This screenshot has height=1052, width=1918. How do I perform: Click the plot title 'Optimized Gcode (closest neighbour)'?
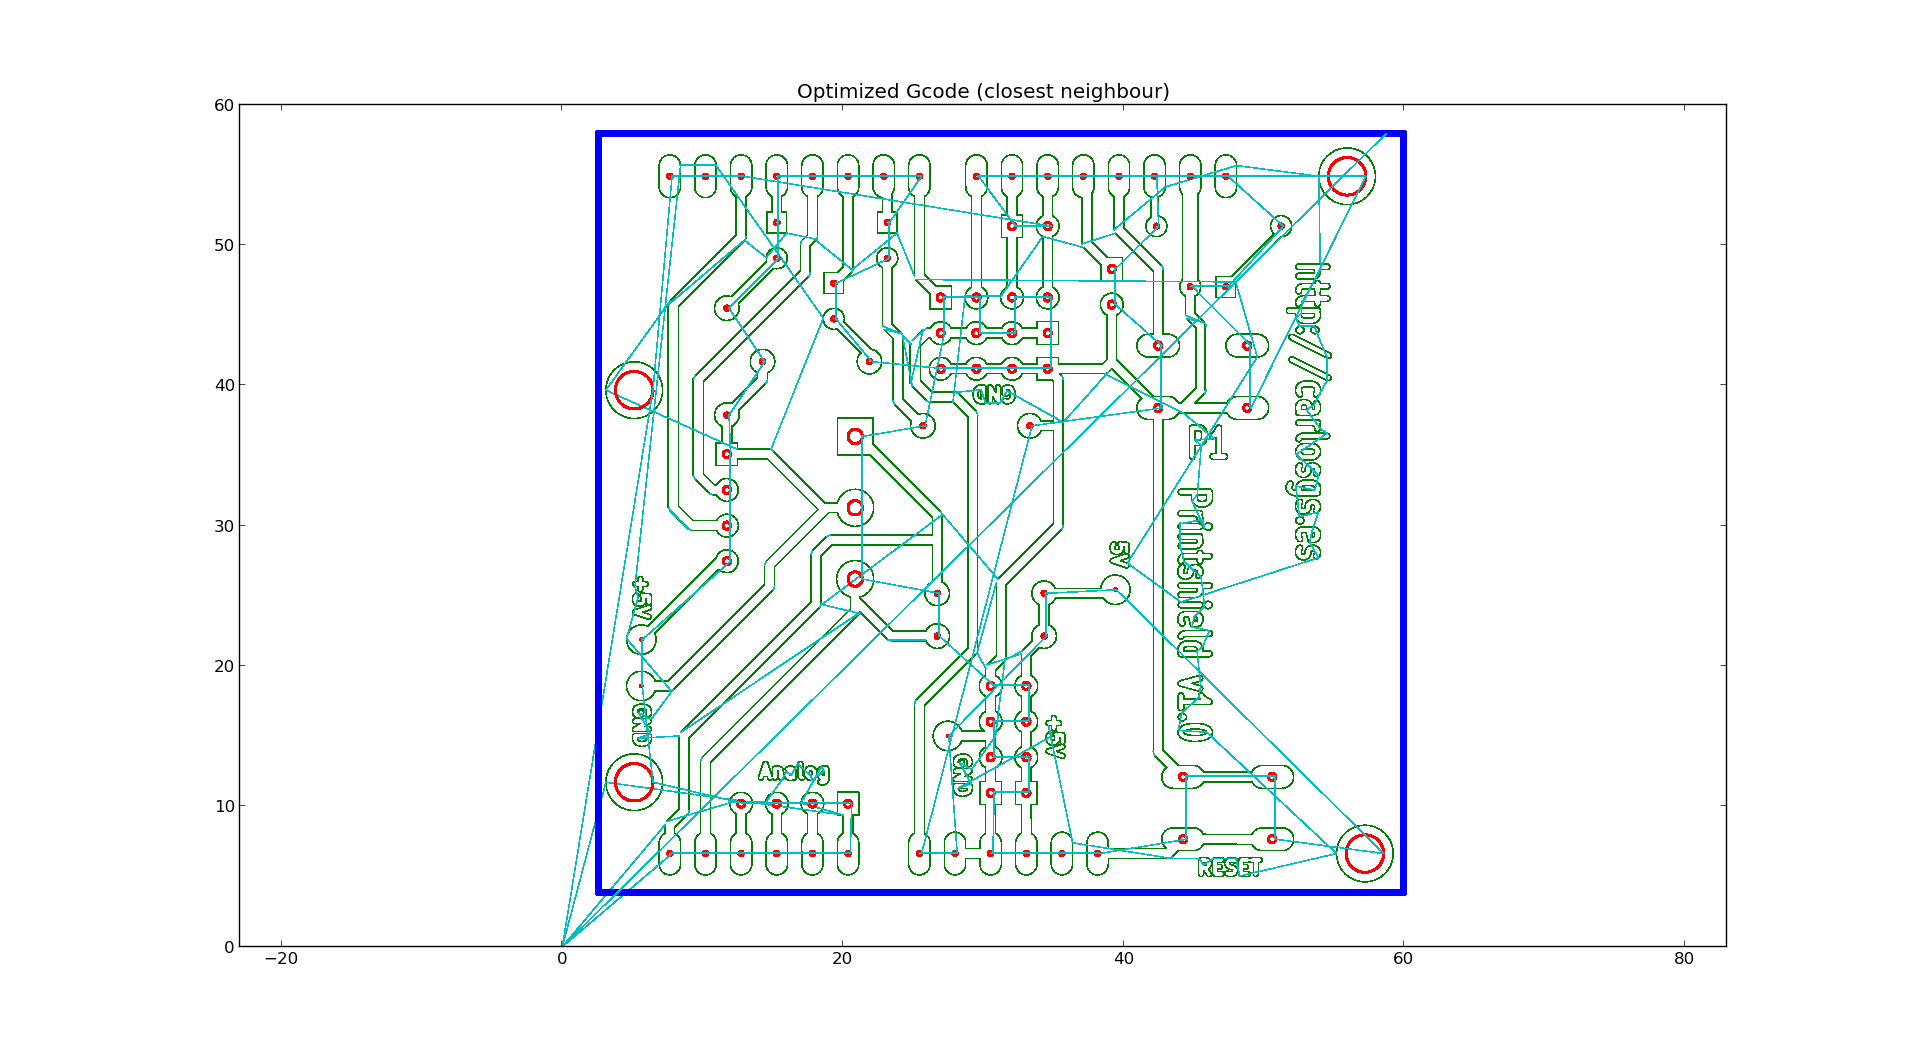[x=982, y=91]
